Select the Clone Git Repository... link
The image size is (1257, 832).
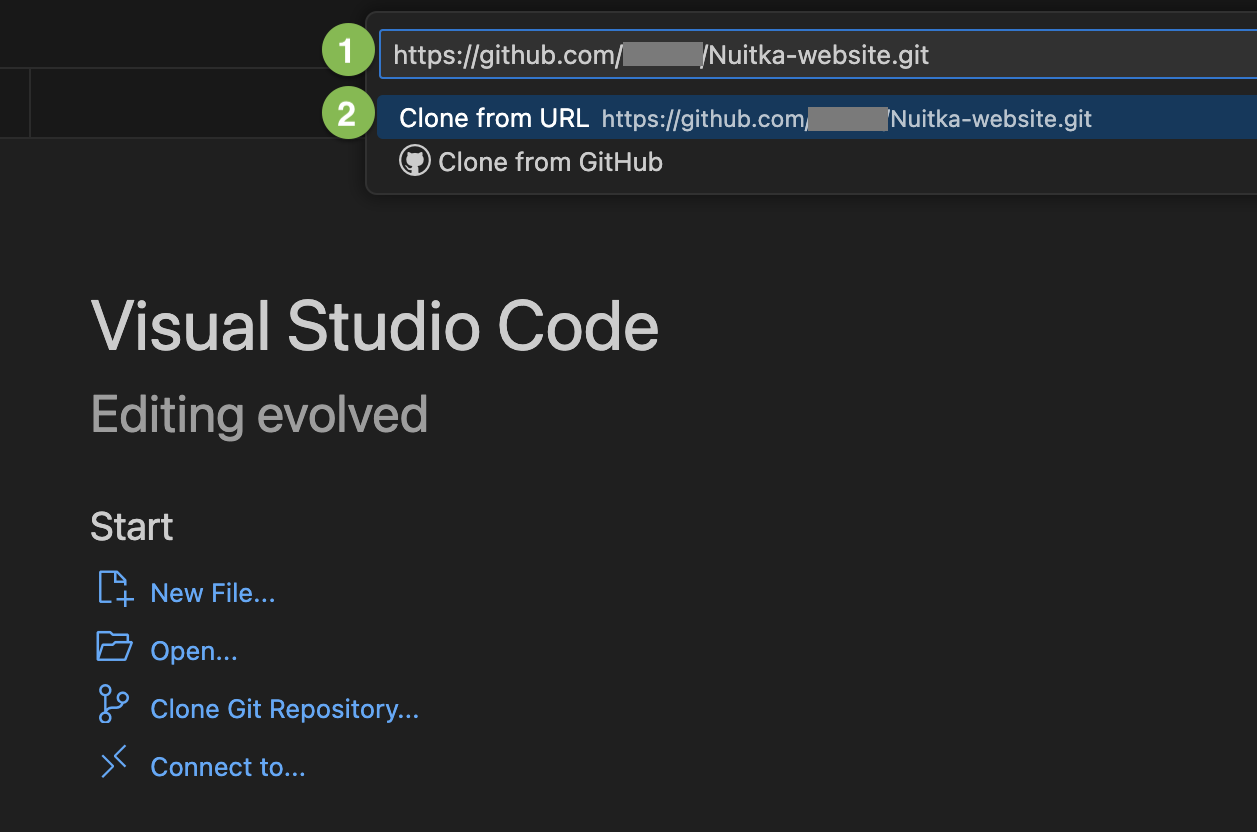tap(284, 709)
